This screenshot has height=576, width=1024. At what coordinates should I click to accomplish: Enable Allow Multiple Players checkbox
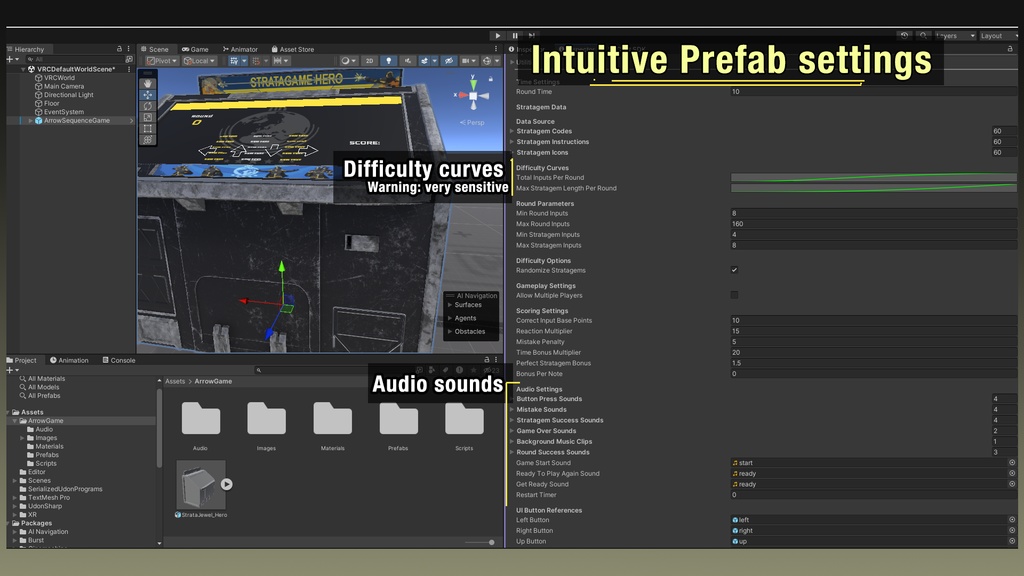coord(734,295)
